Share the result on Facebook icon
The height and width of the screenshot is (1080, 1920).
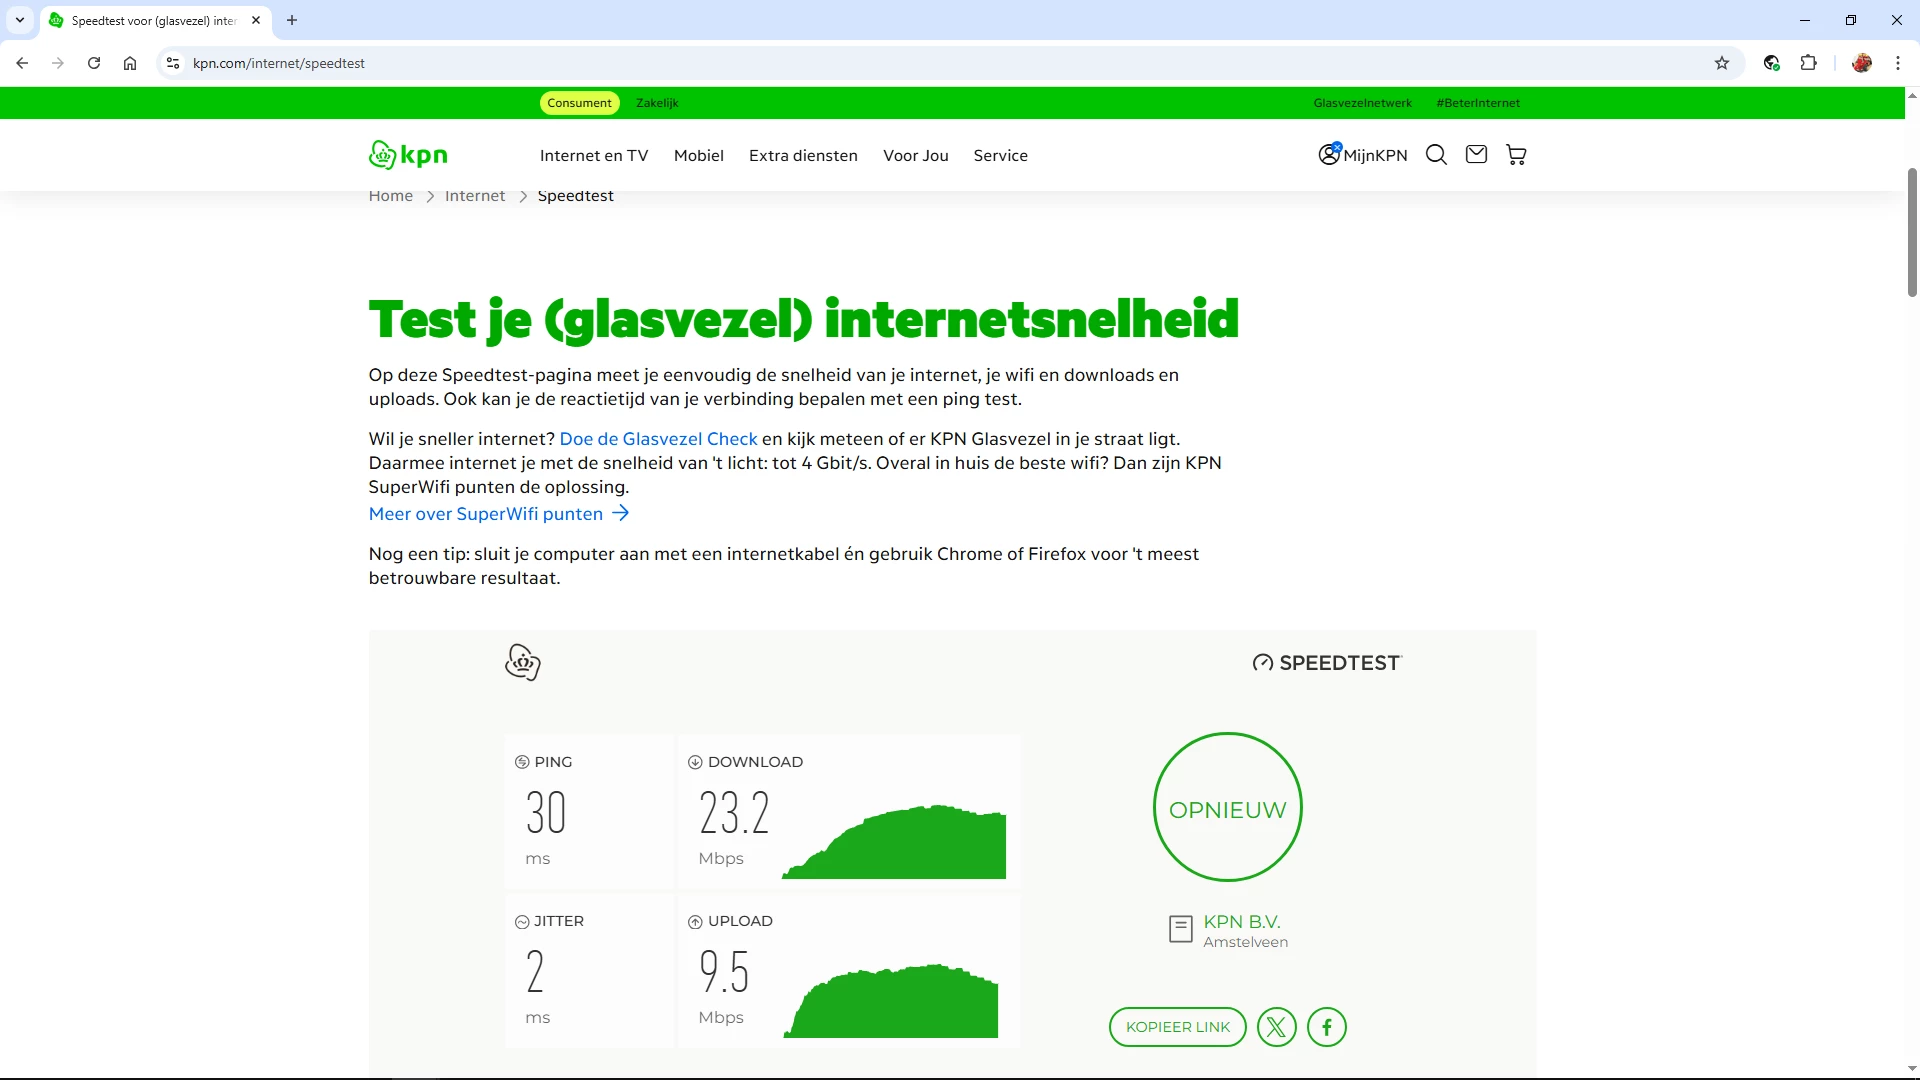[1327, 1027]
